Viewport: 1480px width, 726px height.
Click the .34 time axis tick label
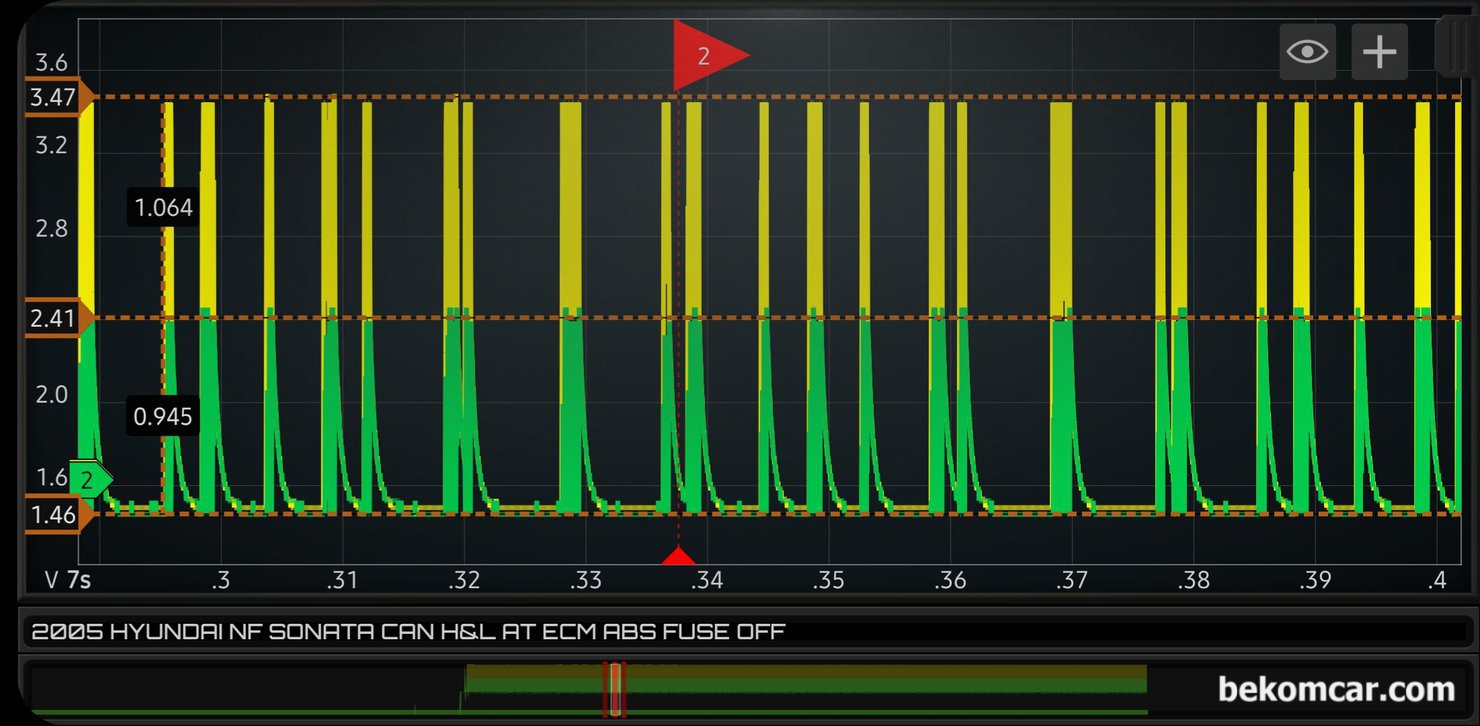pyautogui.click(x=706, y=580)
